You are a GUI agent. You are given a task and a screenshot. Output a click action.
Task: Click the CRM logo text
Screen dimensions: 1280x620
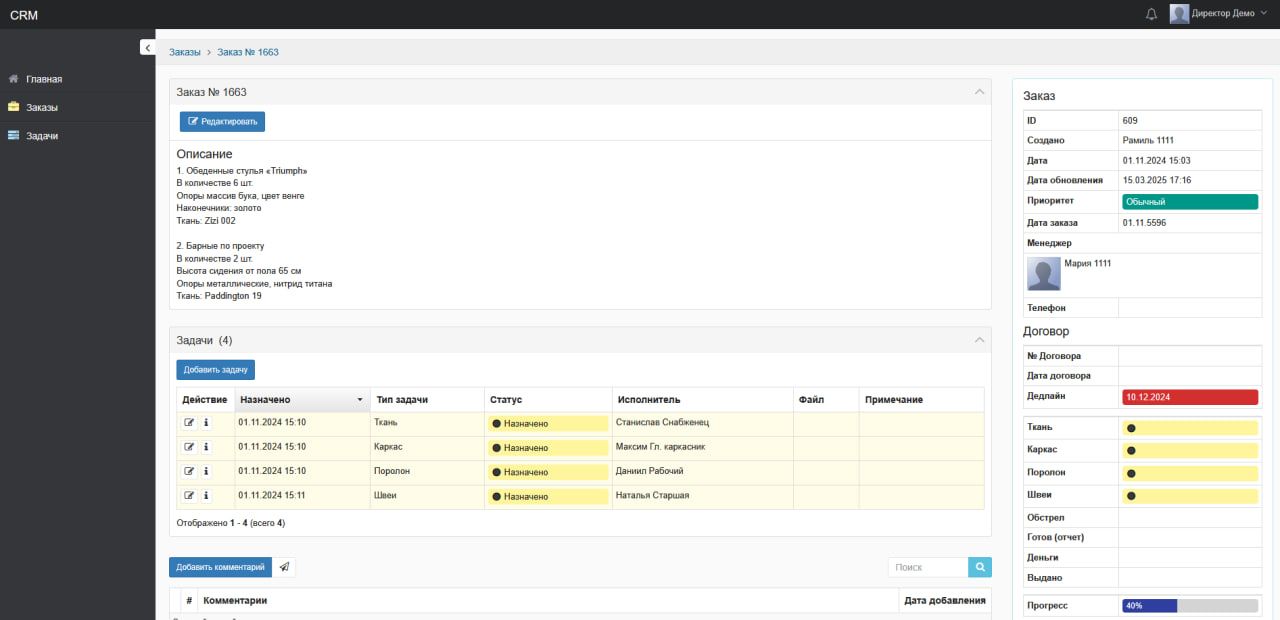(x=24, y=15)
